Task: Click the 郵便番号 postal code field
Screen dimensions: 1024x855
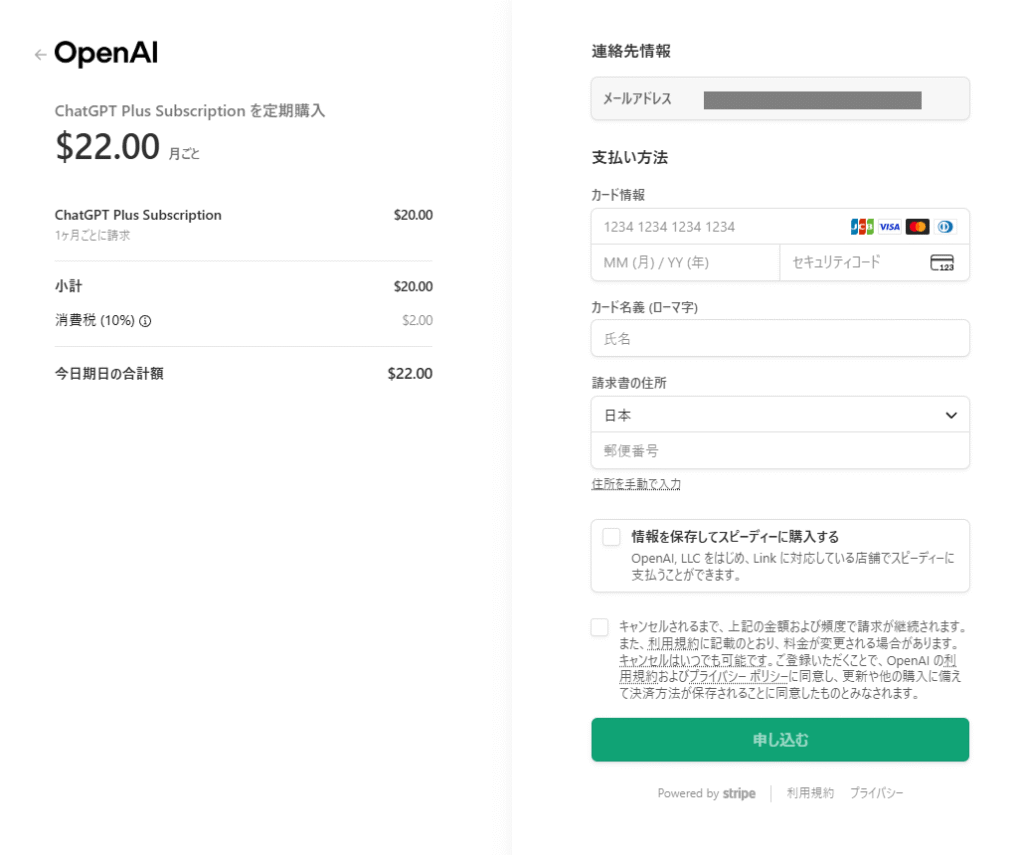Action: pyautogui.click(x=780, y=451)
